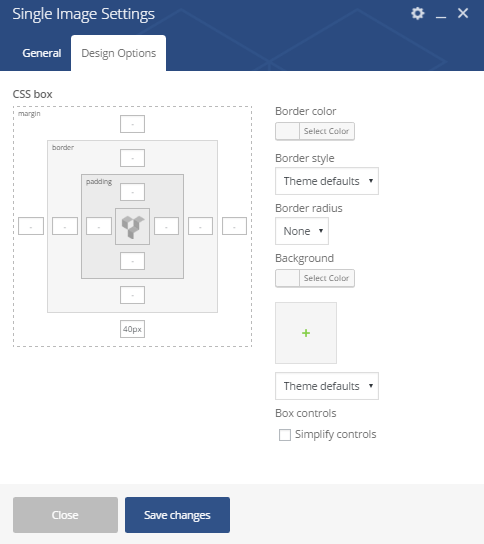The width and height of the screenshot is (484, 544).
Task: Open the settings gear icon in header
Action: pyautogui.click(x=418, y=14)
